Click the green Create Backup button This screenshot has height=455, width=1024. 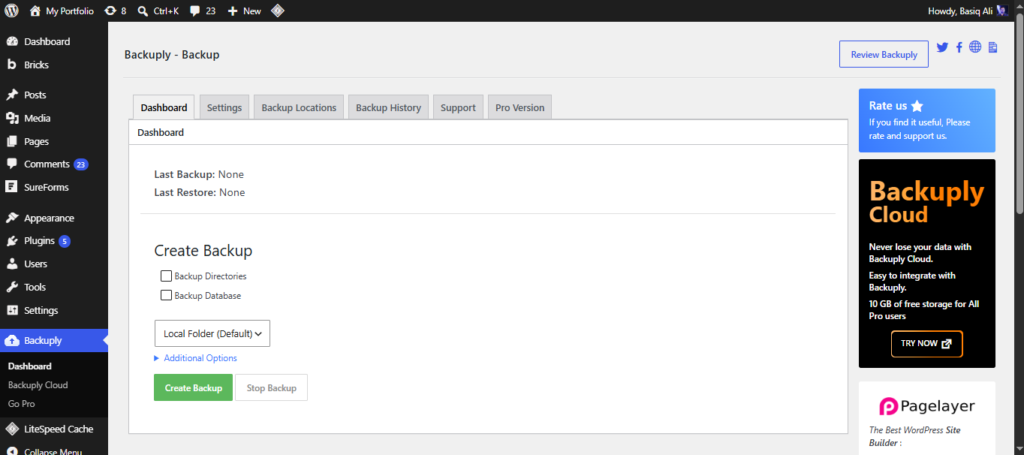pos(193,388)
